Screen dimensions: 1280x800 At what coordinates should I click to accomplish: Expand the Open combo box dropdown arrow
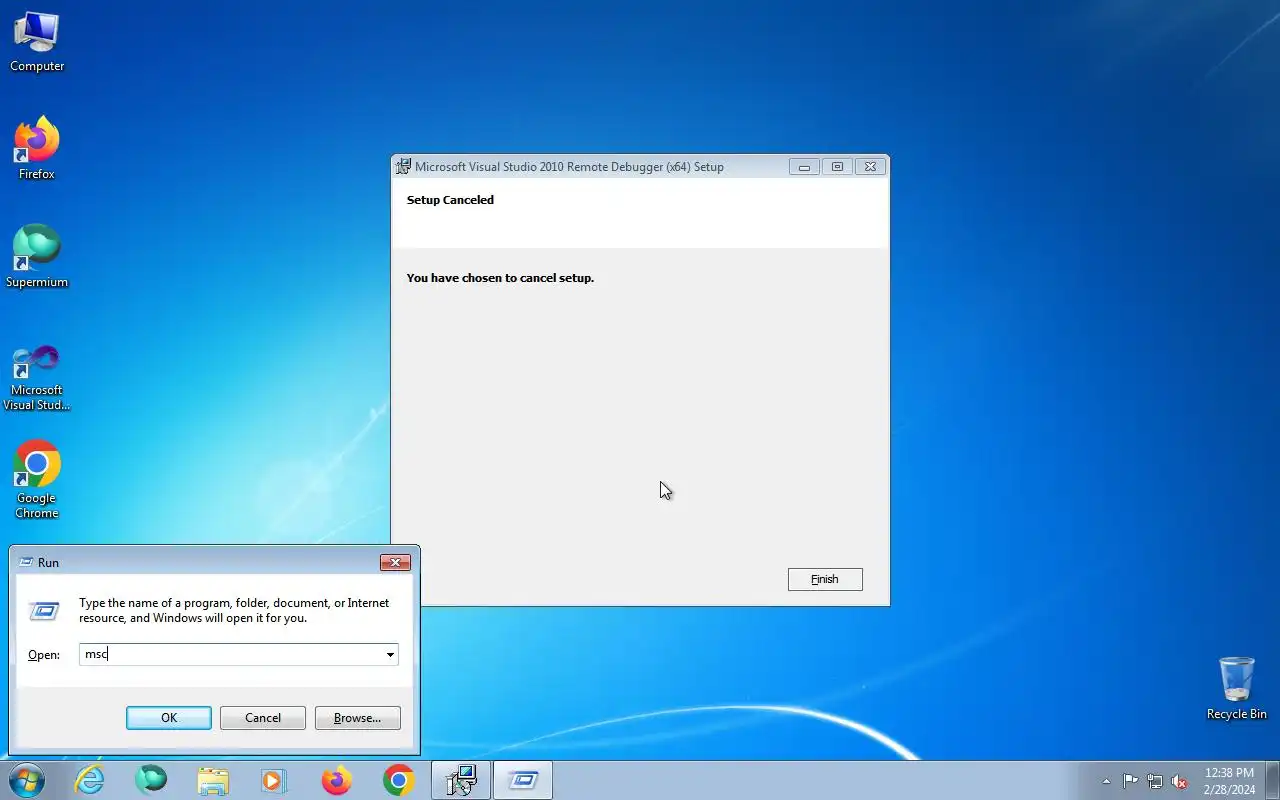point(390,654)
